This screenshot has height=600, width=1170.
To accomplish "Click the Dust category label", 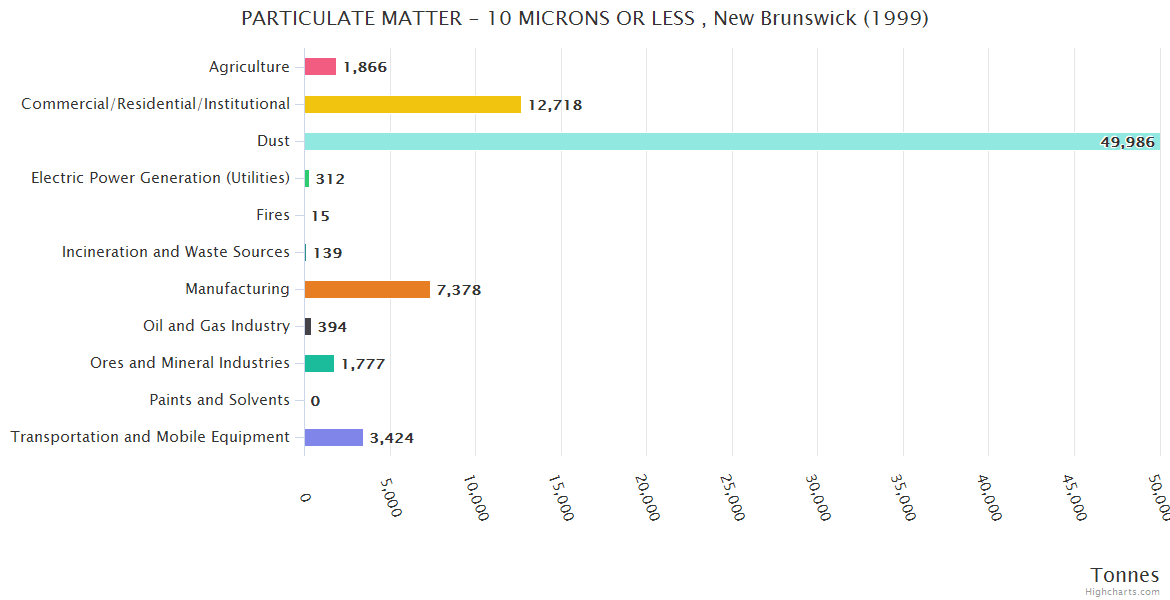I will [x=273, y=141].
